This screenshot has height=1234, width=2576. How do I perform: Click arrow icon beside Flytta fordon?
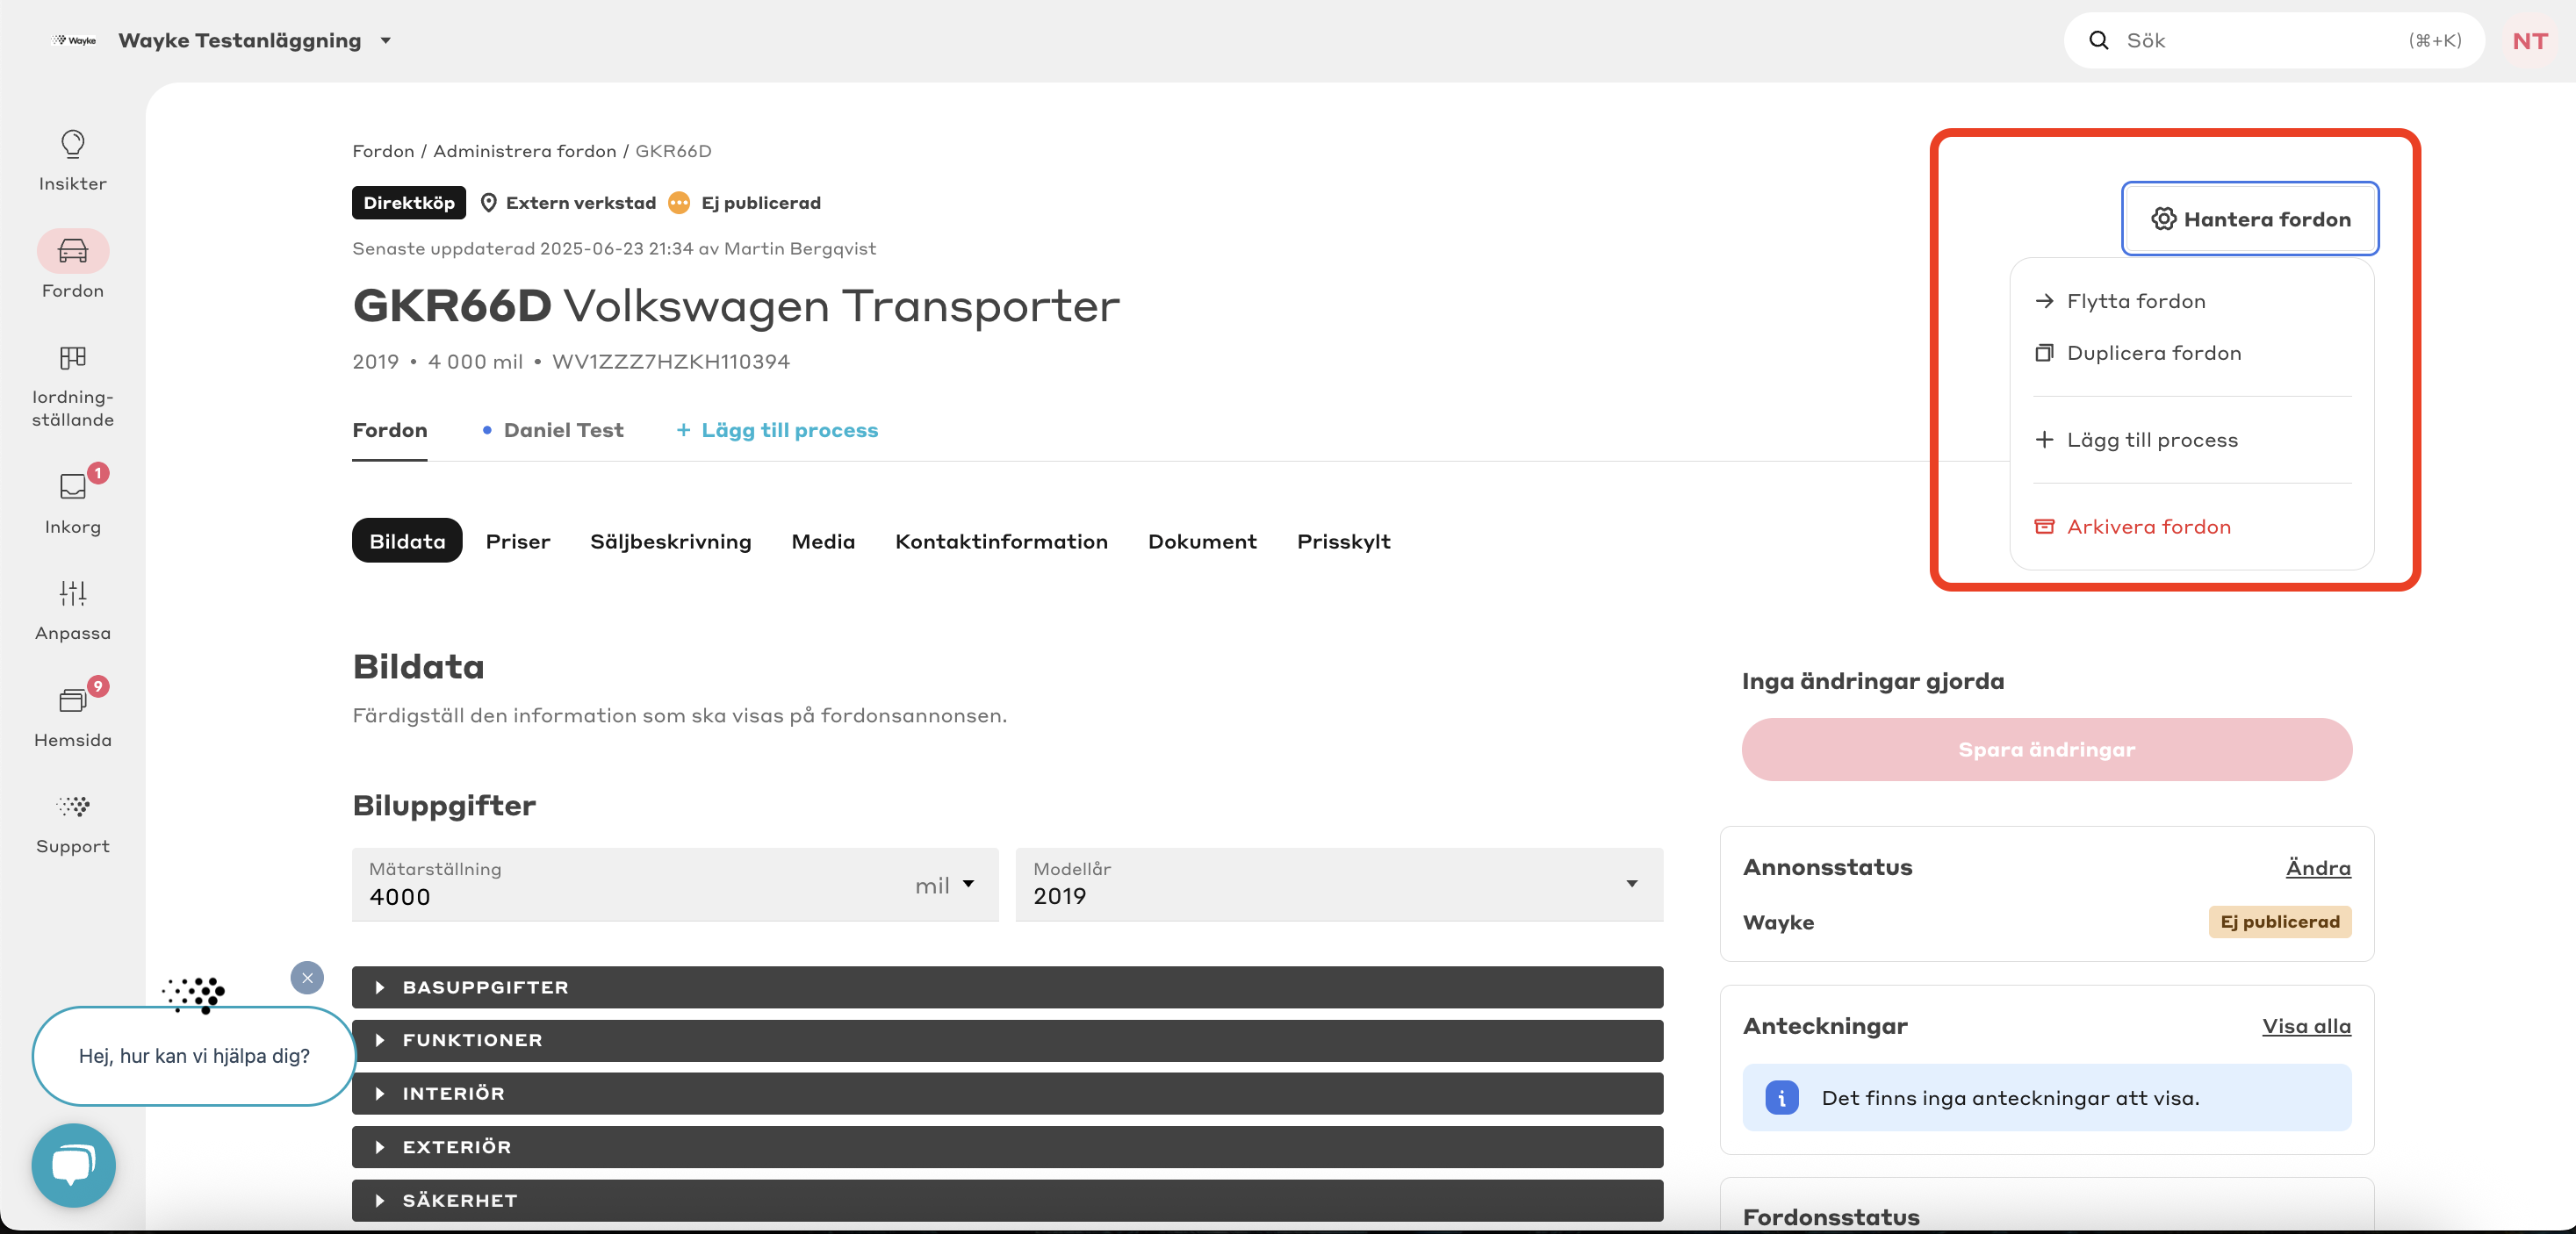point(2044,301)
